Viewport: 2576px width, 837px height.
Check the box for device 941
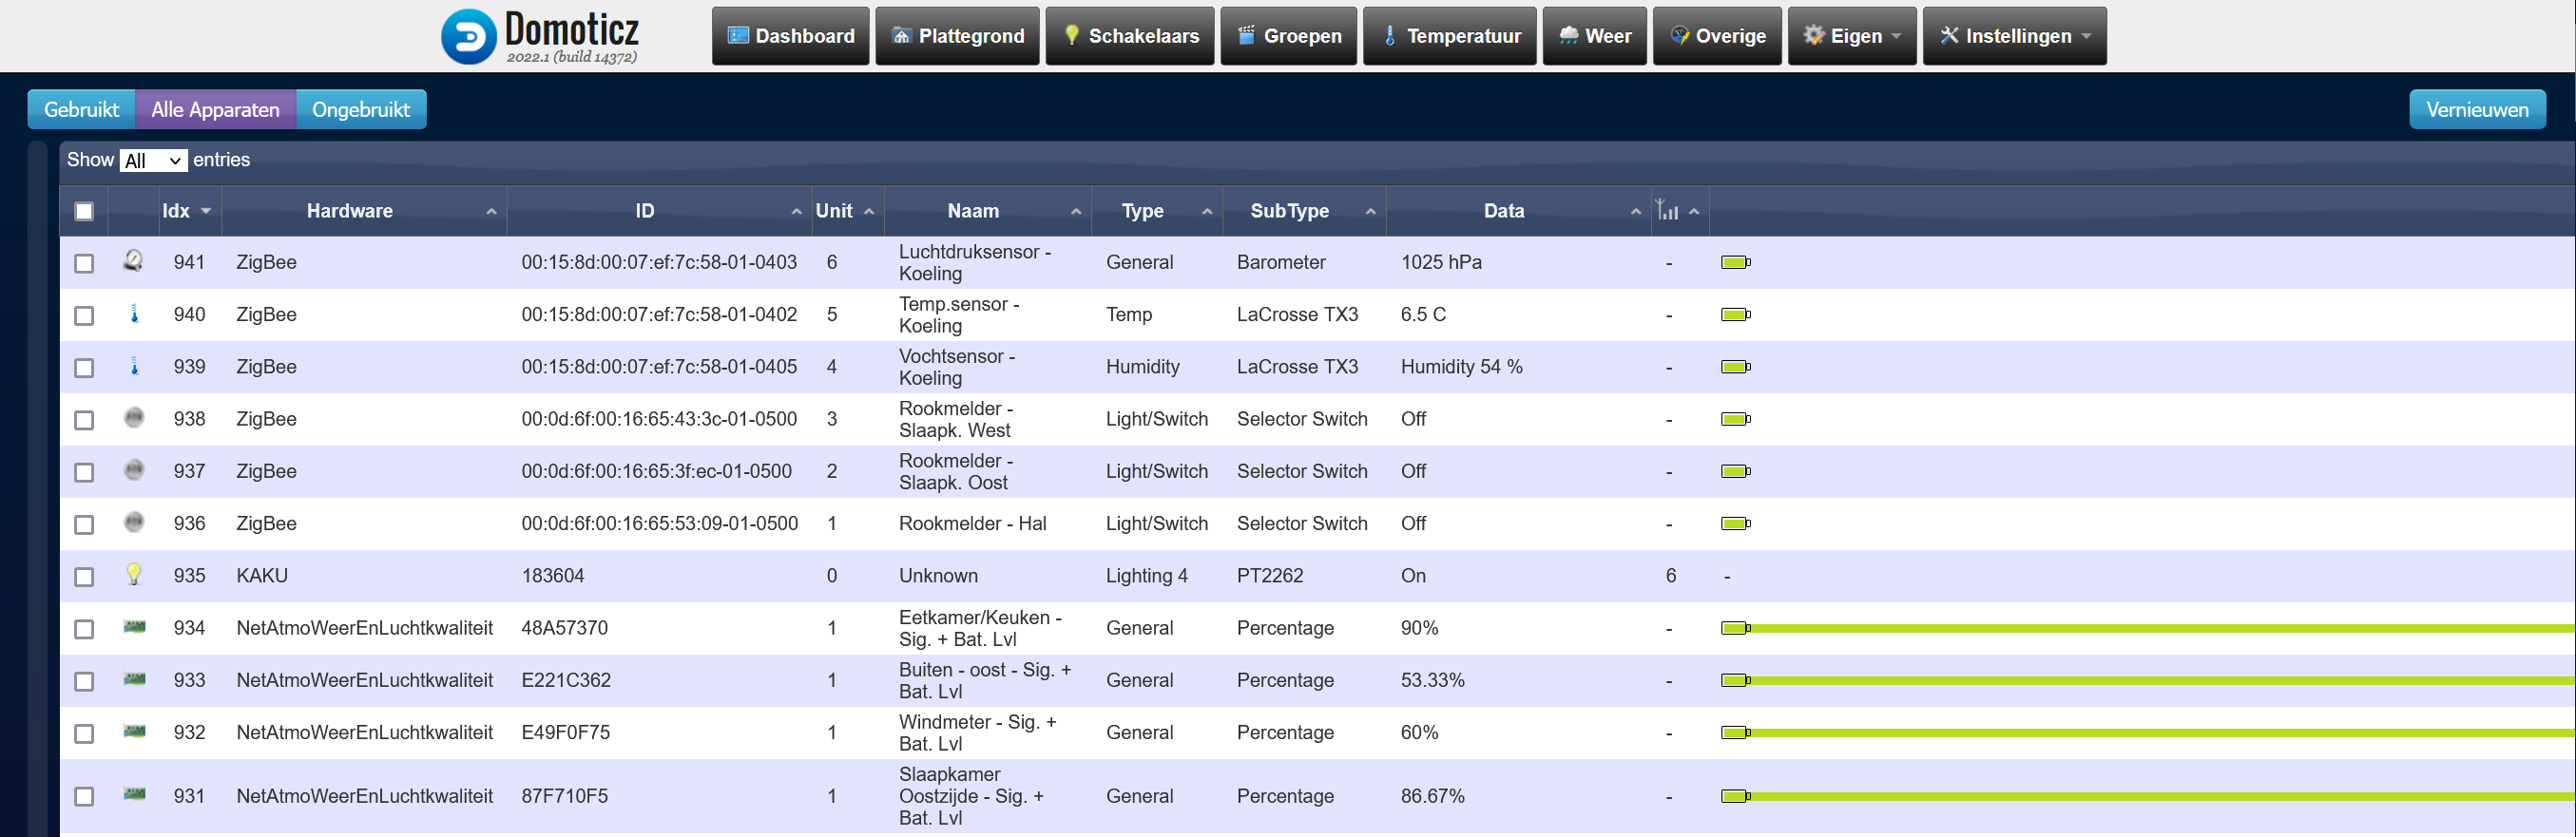coord(84,263)
